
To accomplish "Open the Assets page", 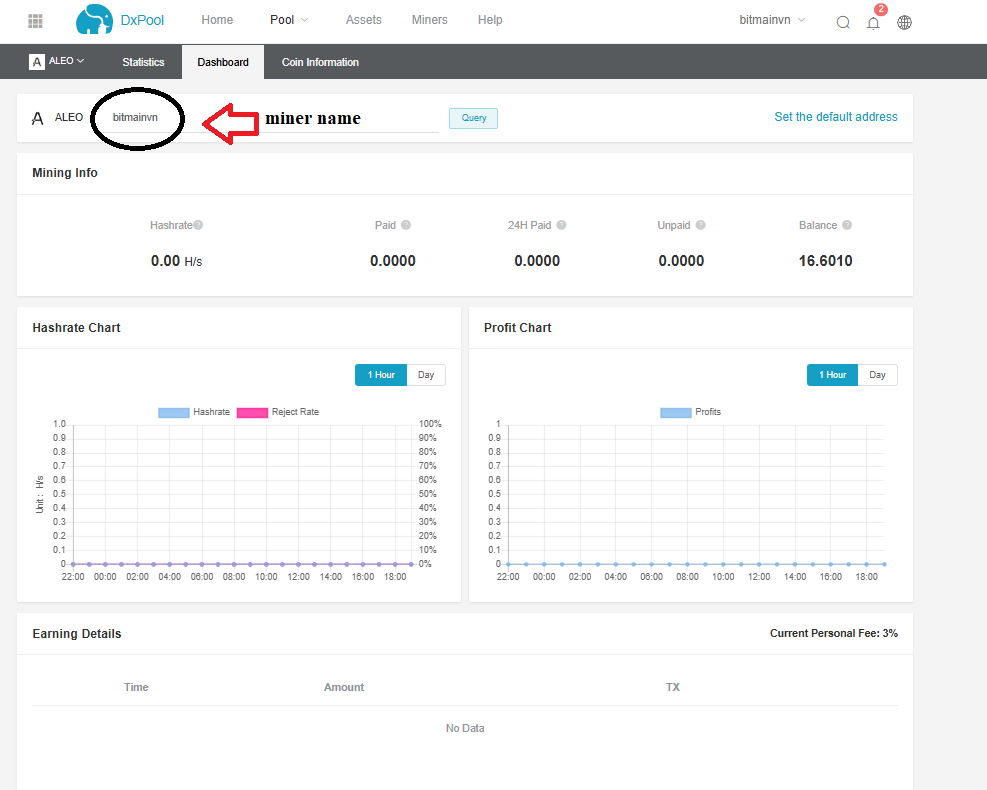I will click(363, 20).
